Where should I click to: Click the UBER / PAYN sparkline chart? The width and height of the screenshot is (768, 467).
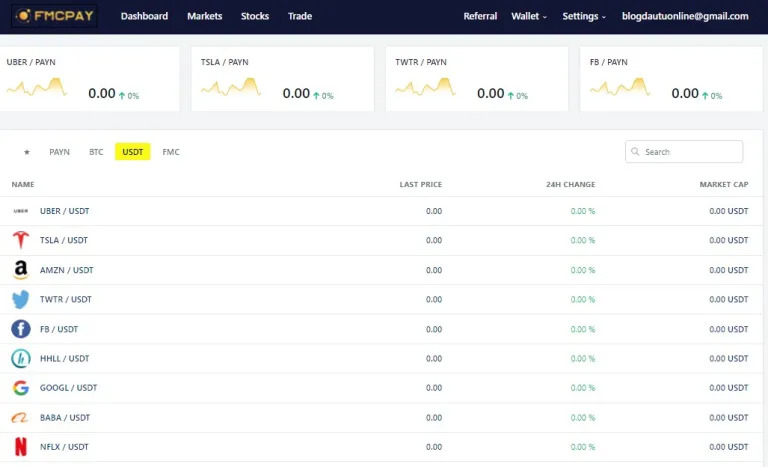tap(37, 87)
